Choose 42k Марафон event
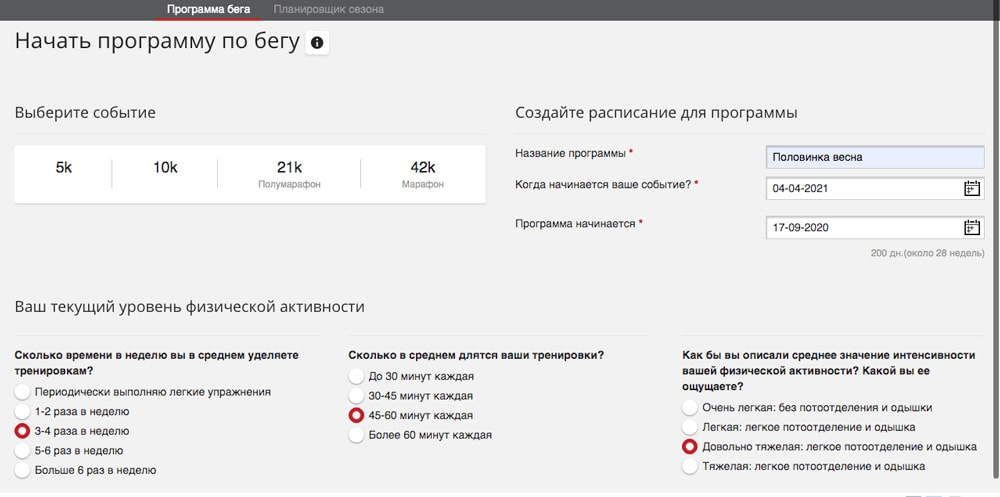 click(423, 174)
